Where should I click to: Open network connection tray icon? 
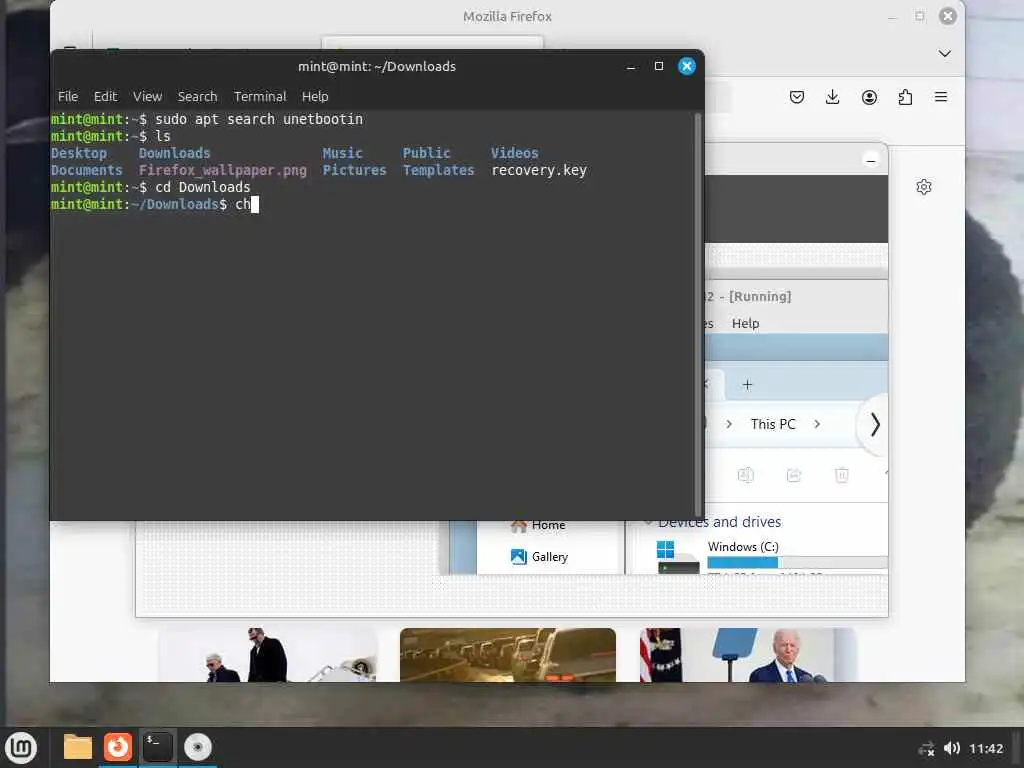click(926, 748)
